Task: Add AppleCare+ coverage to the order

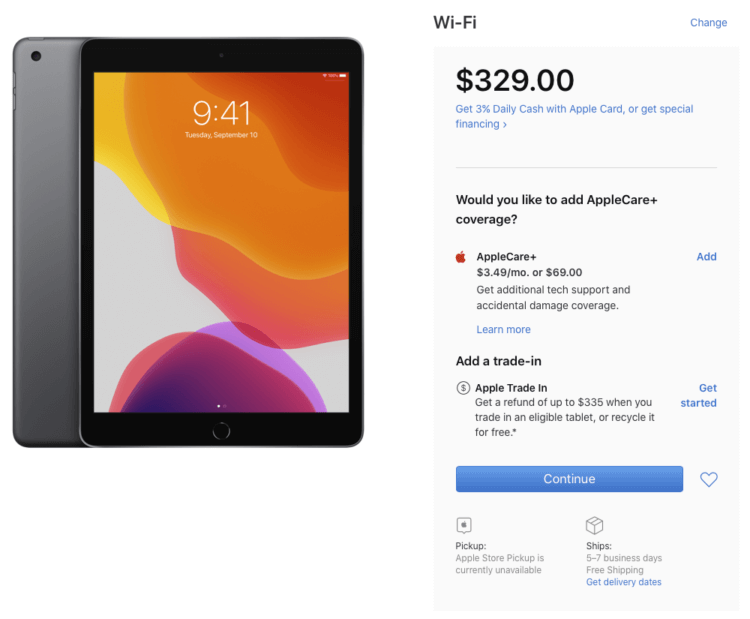Action: coord(706,256)
